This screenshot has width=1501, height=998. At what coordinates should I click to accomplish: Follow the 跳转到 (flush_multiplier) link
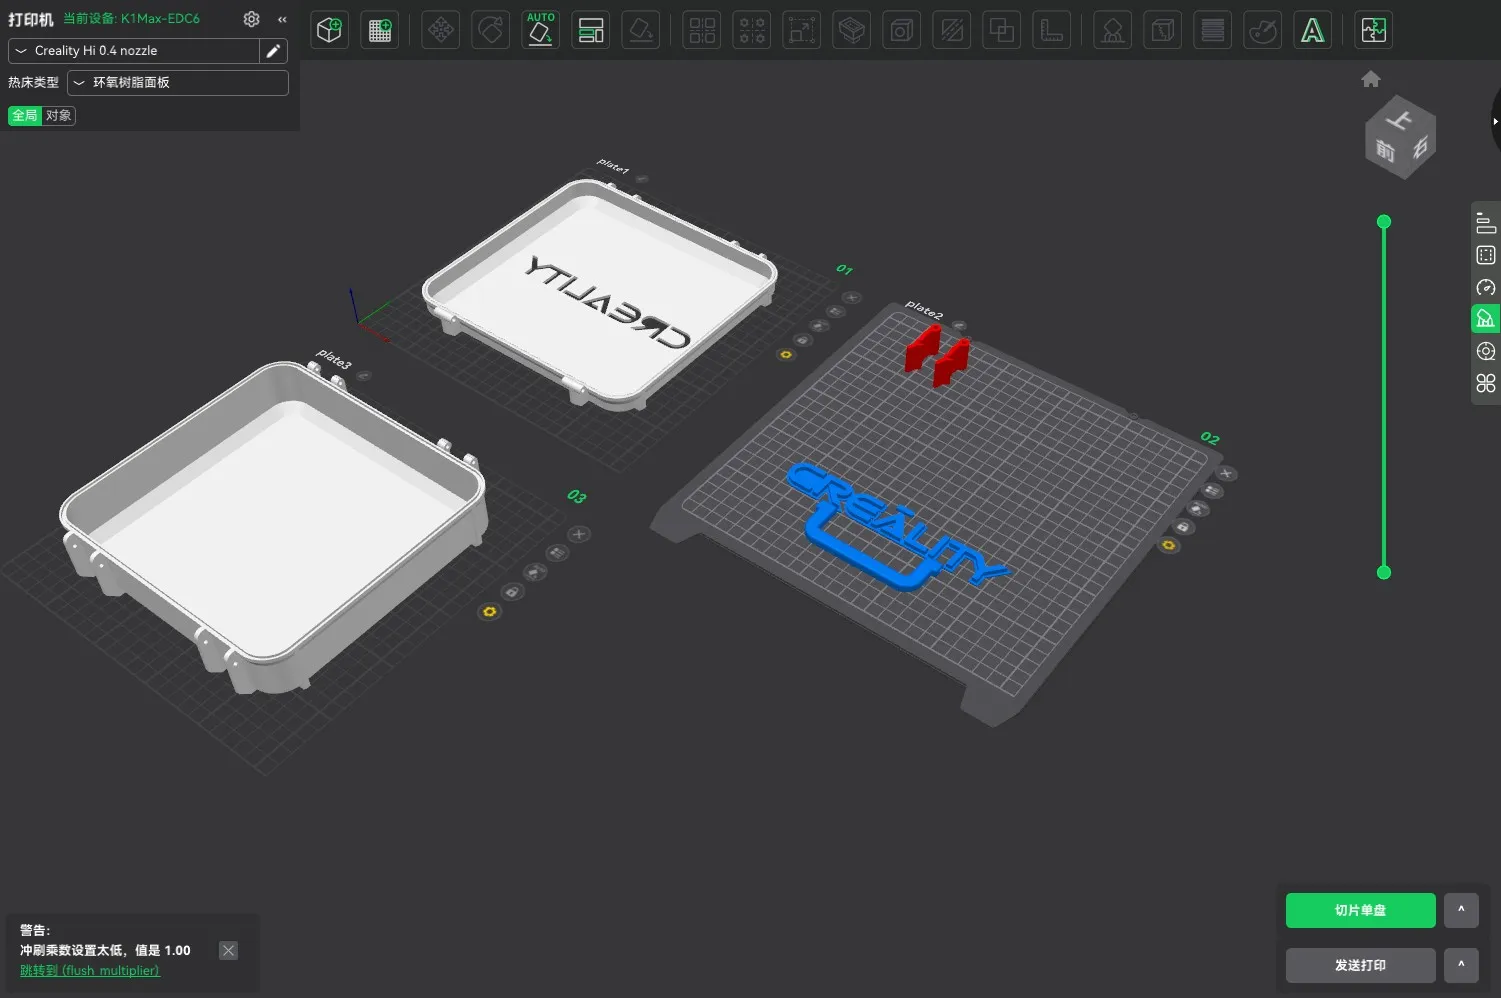[x=90, y=971]
